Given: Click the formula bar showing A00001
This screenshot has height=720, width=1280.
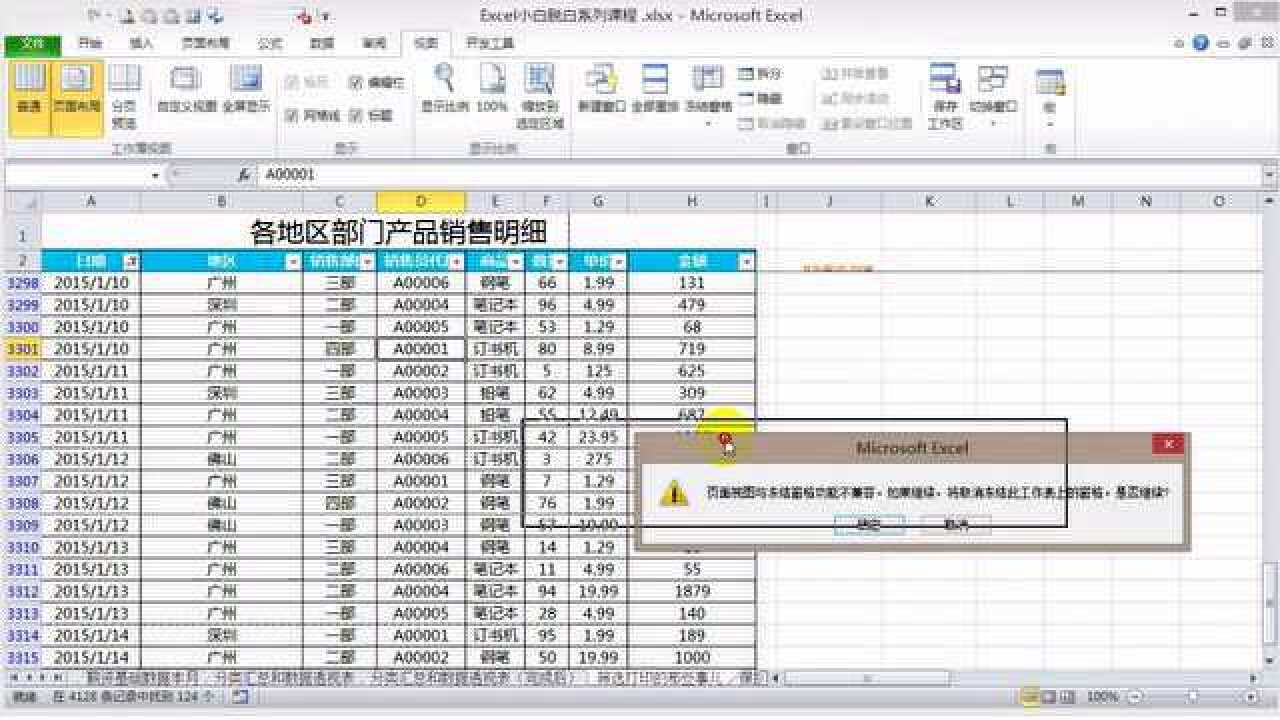Looking at the screenshot, I should [x=758, y=174].
